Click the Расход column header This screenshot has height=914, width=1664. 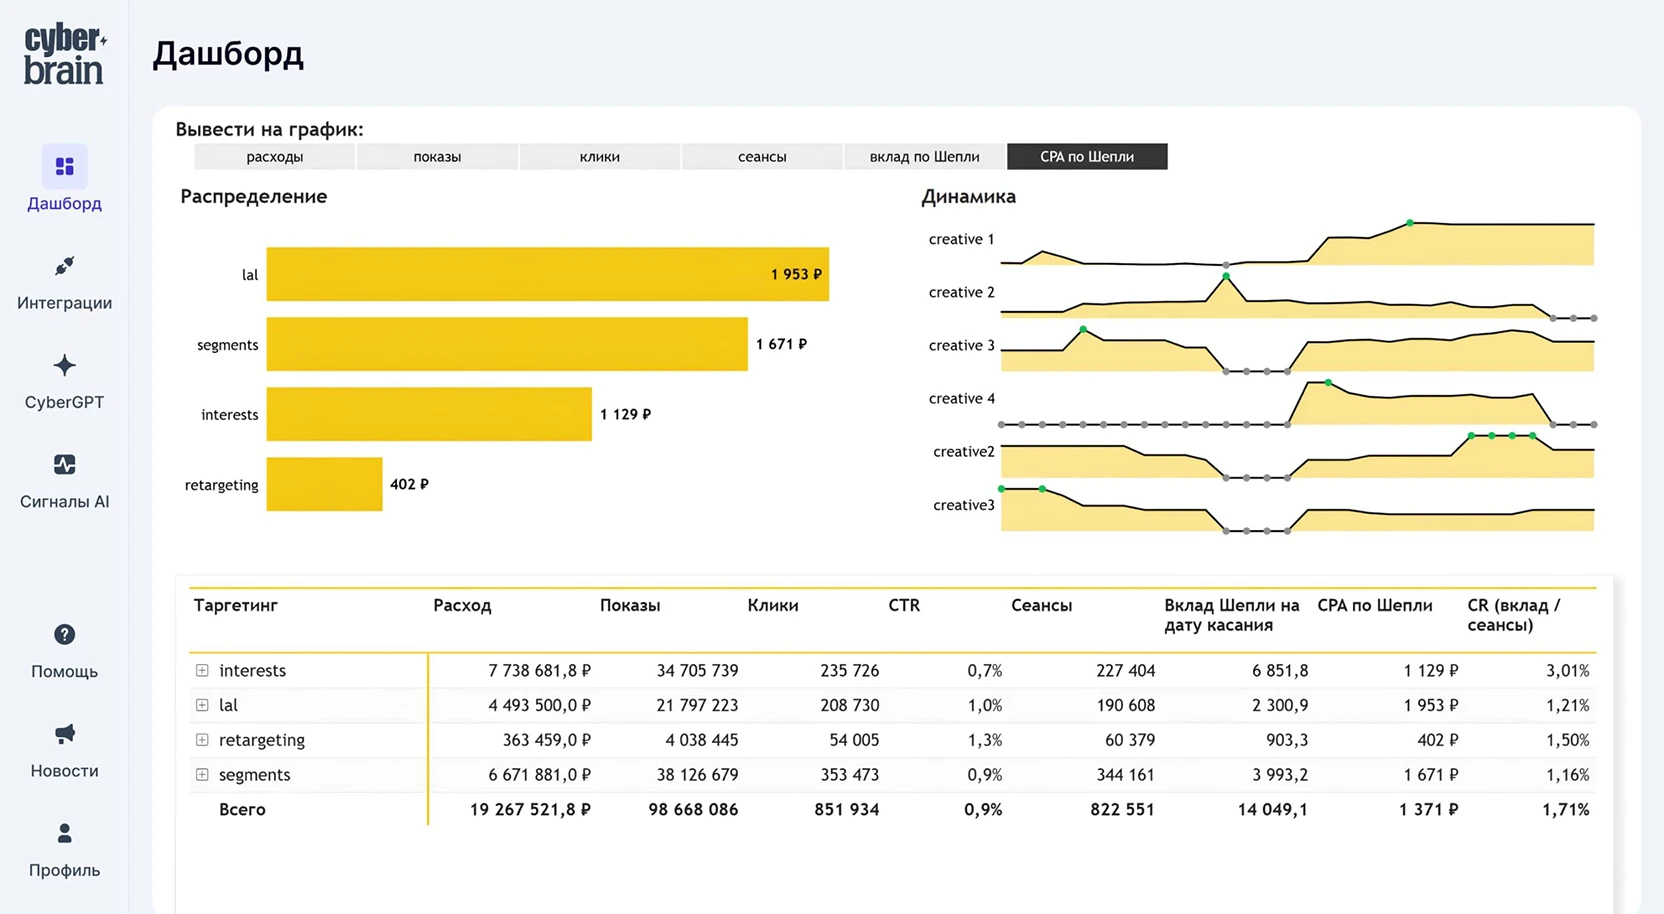click(462, 606)
